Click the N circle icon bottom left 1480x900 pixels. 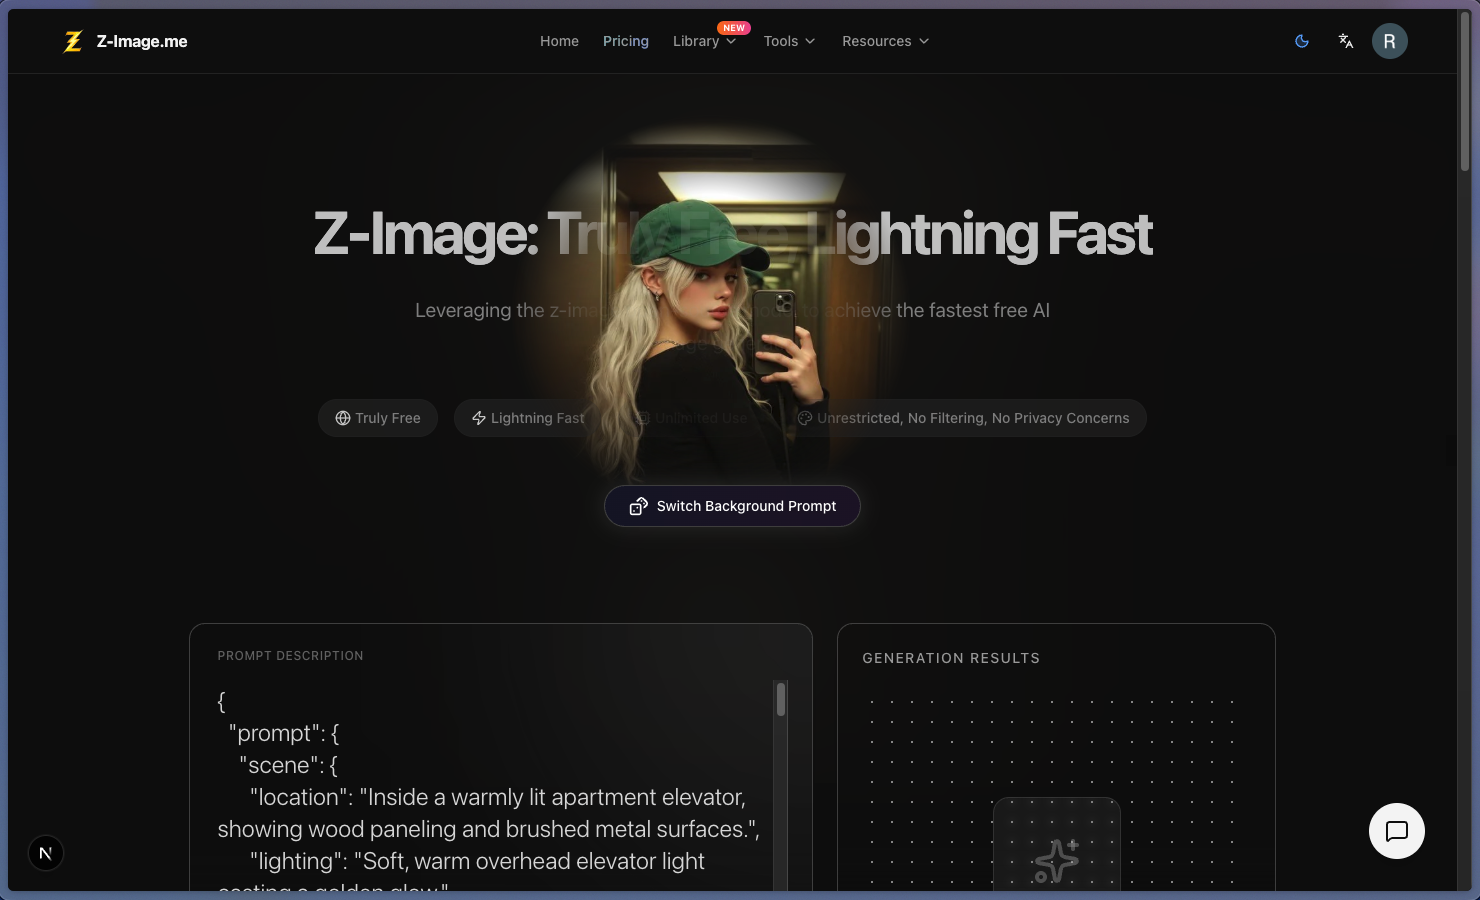[45, 852]
